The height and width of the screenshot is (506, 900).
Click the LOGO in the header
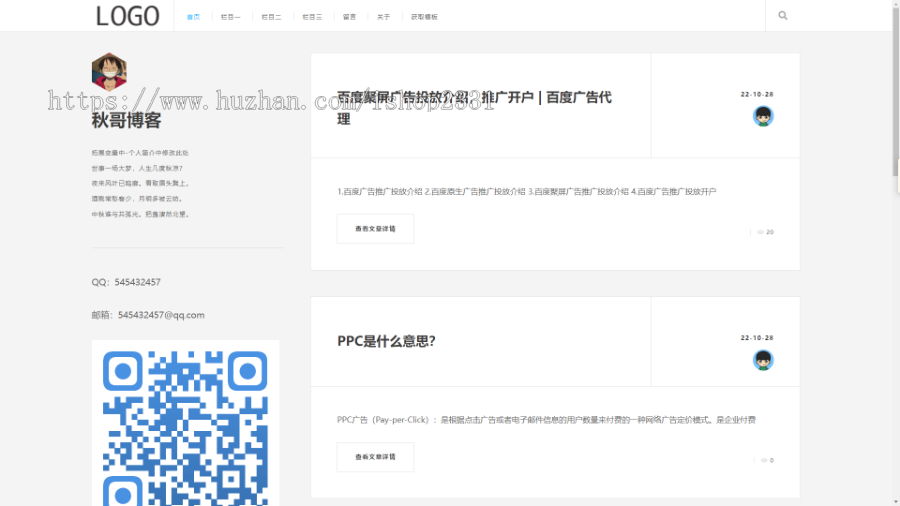[127, 16]
